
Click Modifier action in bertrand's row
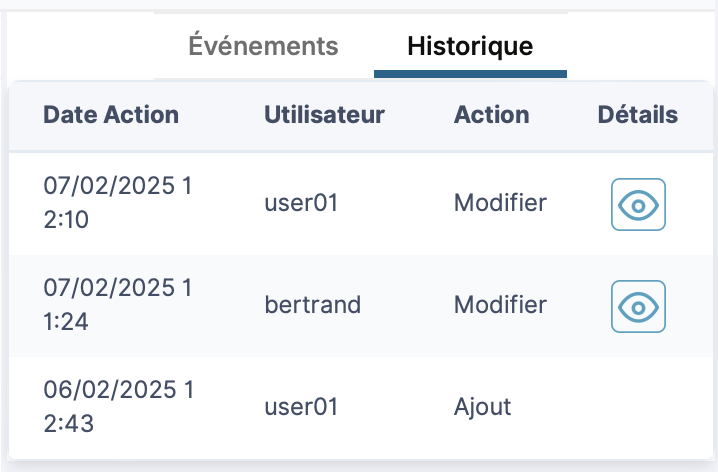500,305
